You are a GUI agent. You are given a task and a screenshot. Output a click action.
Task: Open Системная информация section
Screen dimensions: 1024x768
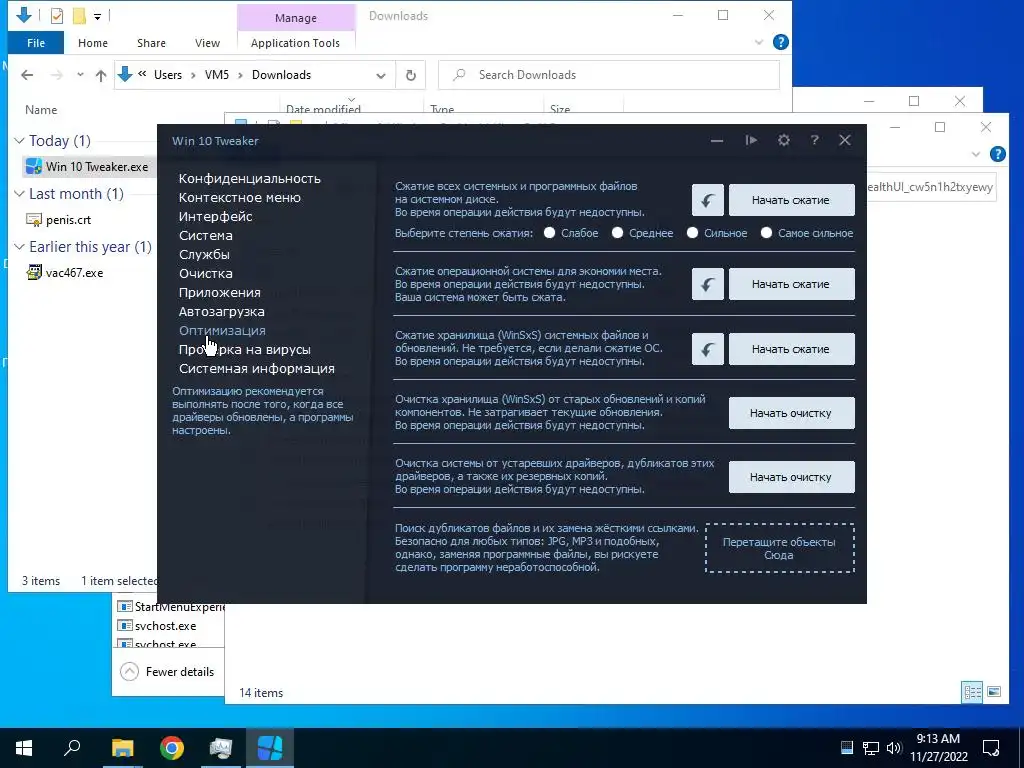point(257,368)
